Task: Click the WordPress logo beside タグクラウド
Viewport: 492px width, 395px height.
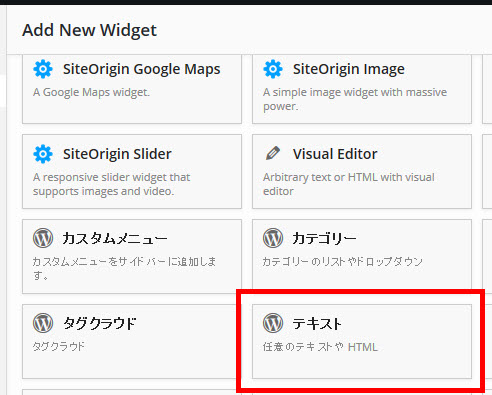Action: 43,323
